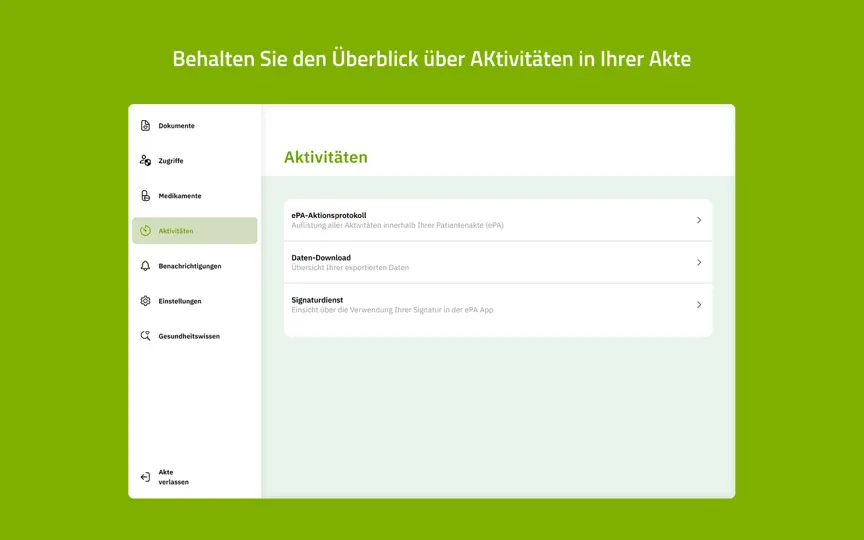Select the Aktivitäten sidebar label

pos(176,231)
